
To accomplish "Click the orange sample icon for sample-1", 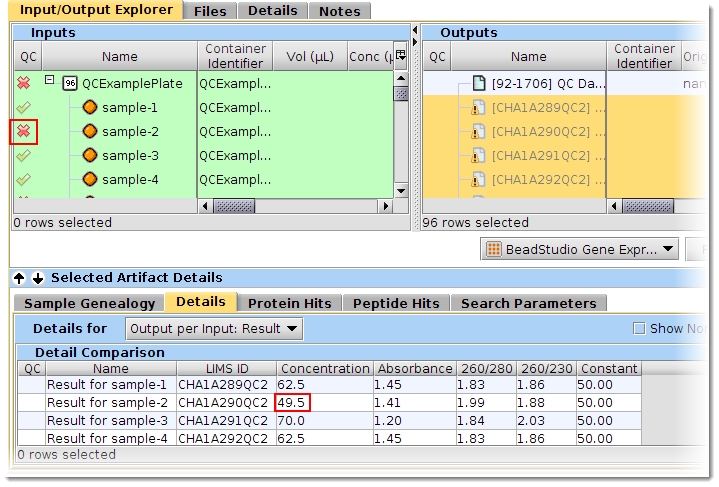I will click(90, 107).
